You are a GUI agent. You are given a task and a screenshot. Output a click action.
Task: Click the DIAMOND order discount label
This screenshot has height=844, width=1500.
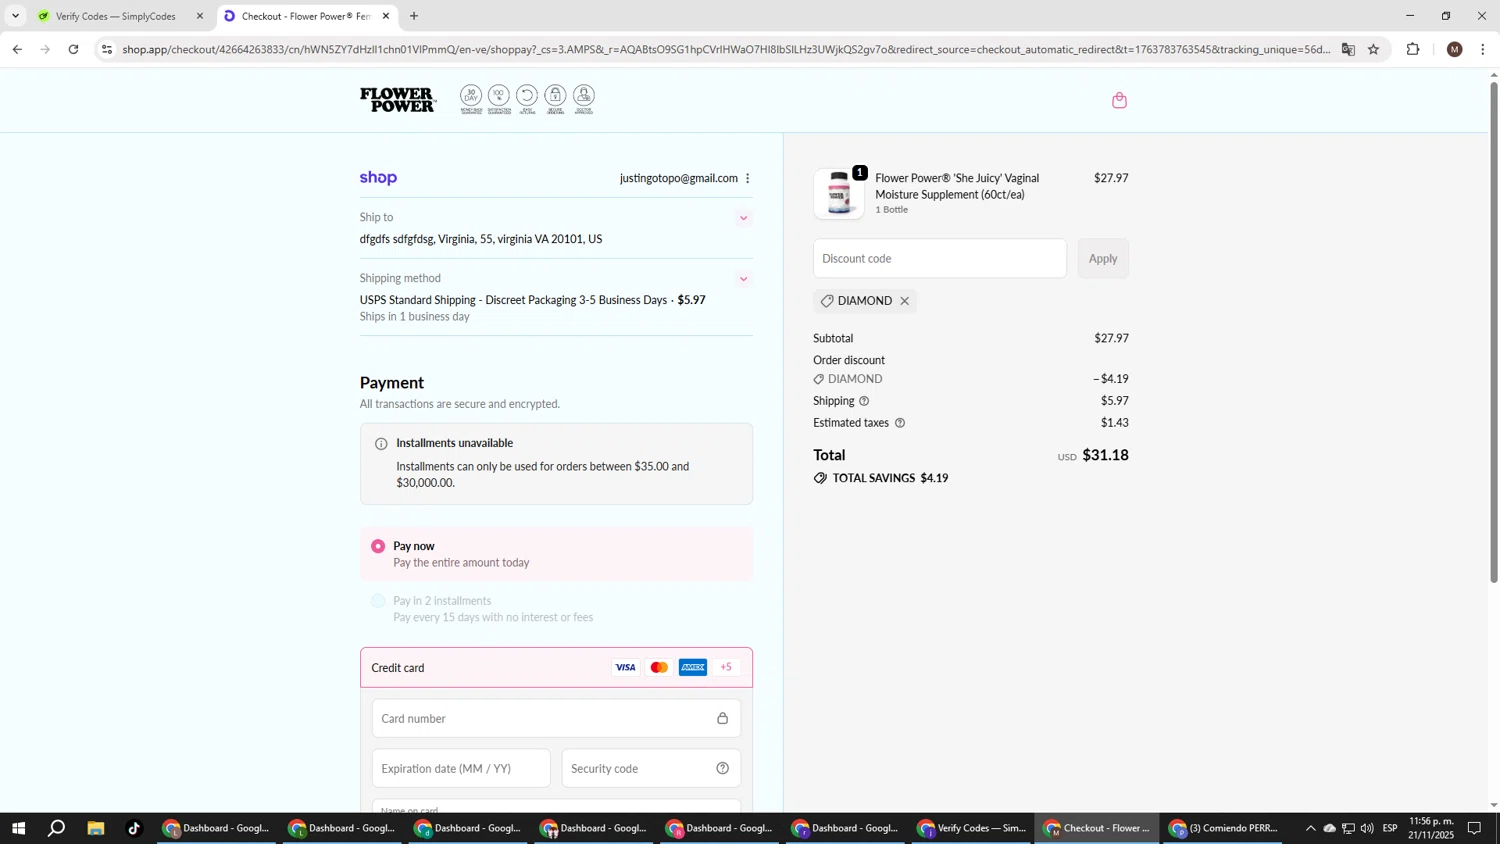(x=848, y=379)
